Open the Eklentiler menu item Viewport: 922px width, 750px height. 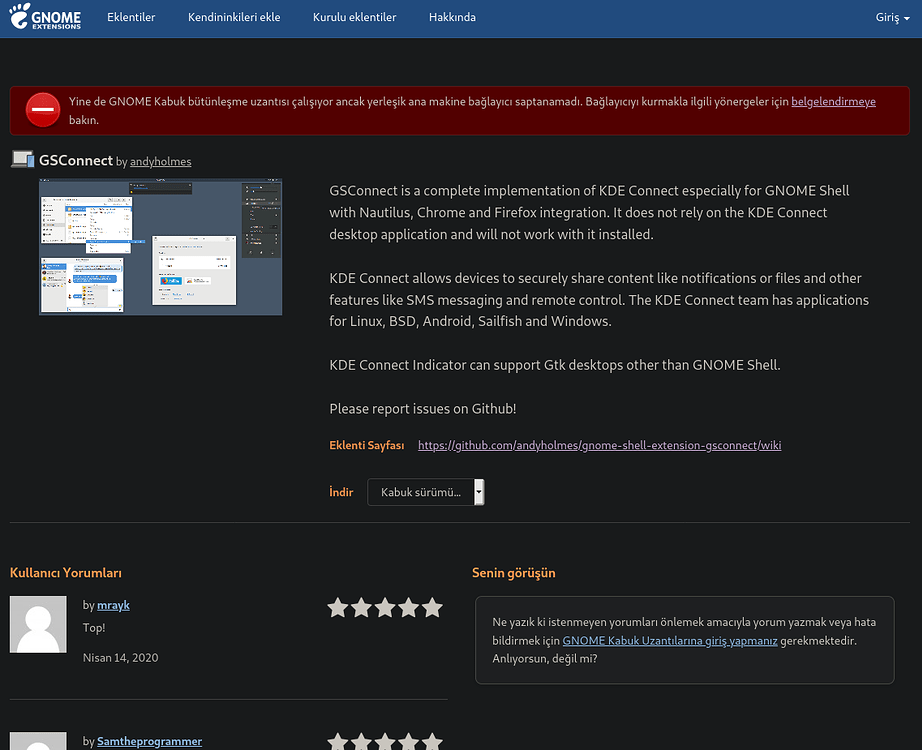click(131, 18)
